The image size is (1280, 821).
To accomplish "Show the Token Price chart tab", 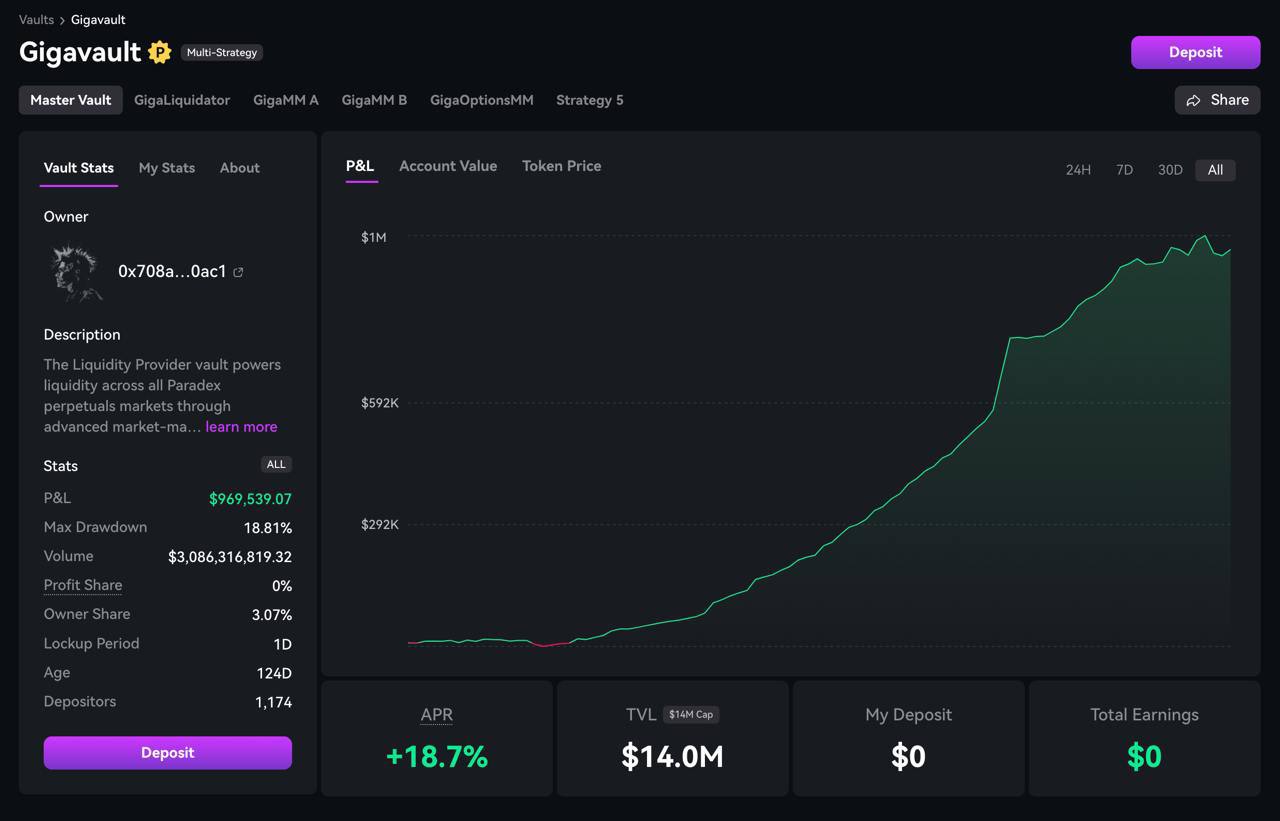I will click(562, 166).
